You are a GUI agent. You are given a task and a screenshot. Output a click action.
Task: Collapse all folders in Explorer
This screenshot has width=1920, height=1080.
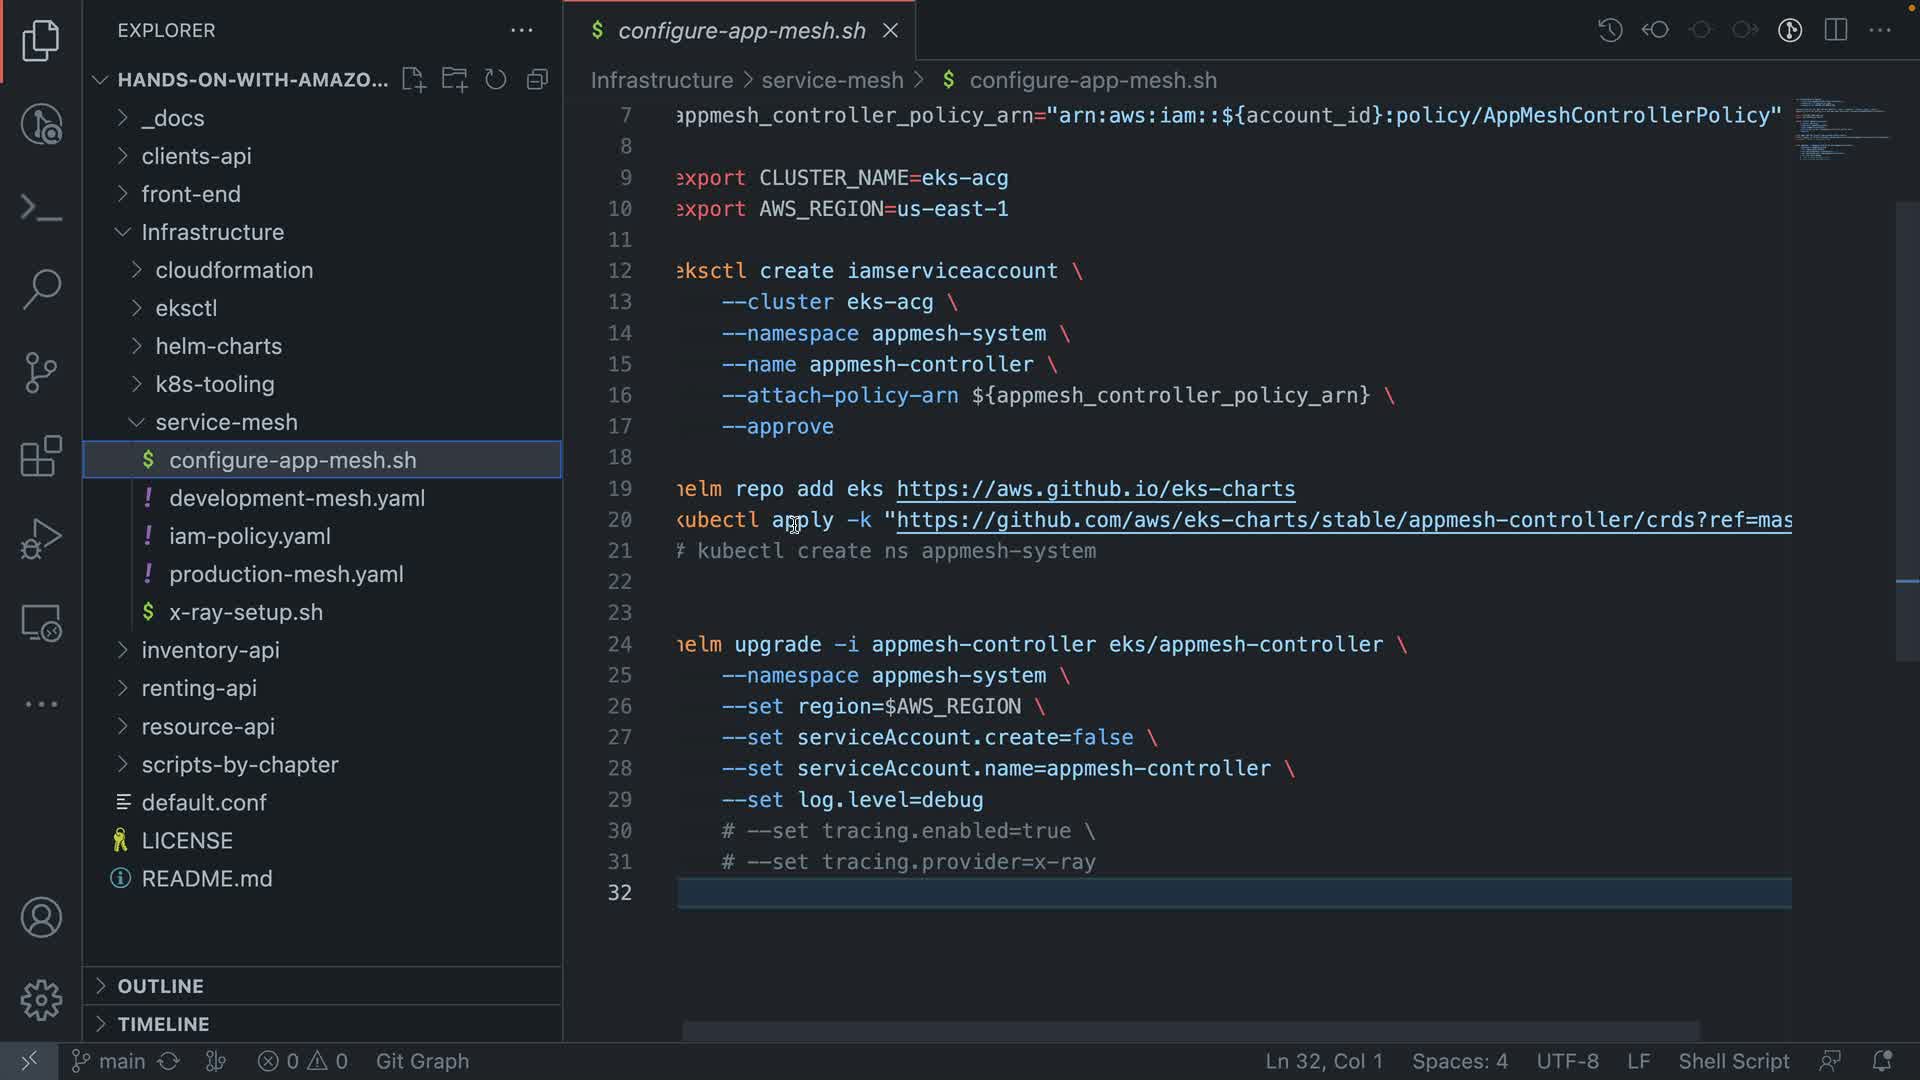coord(537,80)
